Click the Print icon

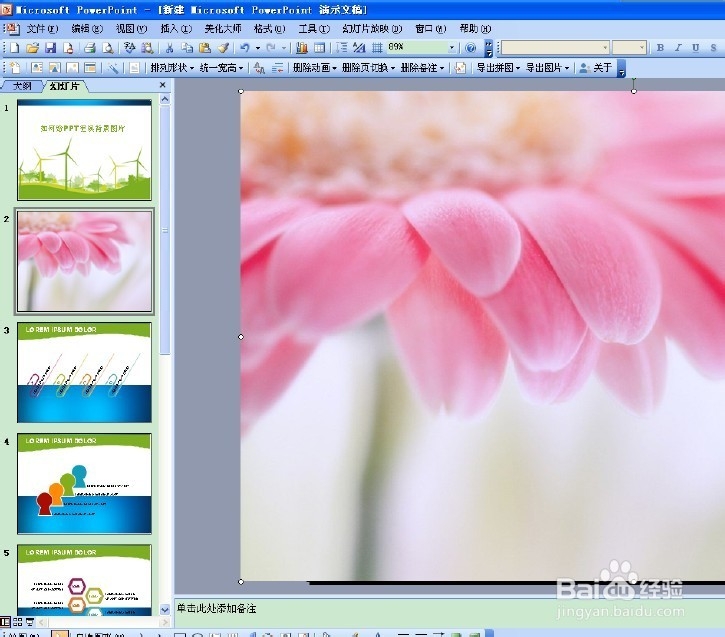(x=90, y=48)
